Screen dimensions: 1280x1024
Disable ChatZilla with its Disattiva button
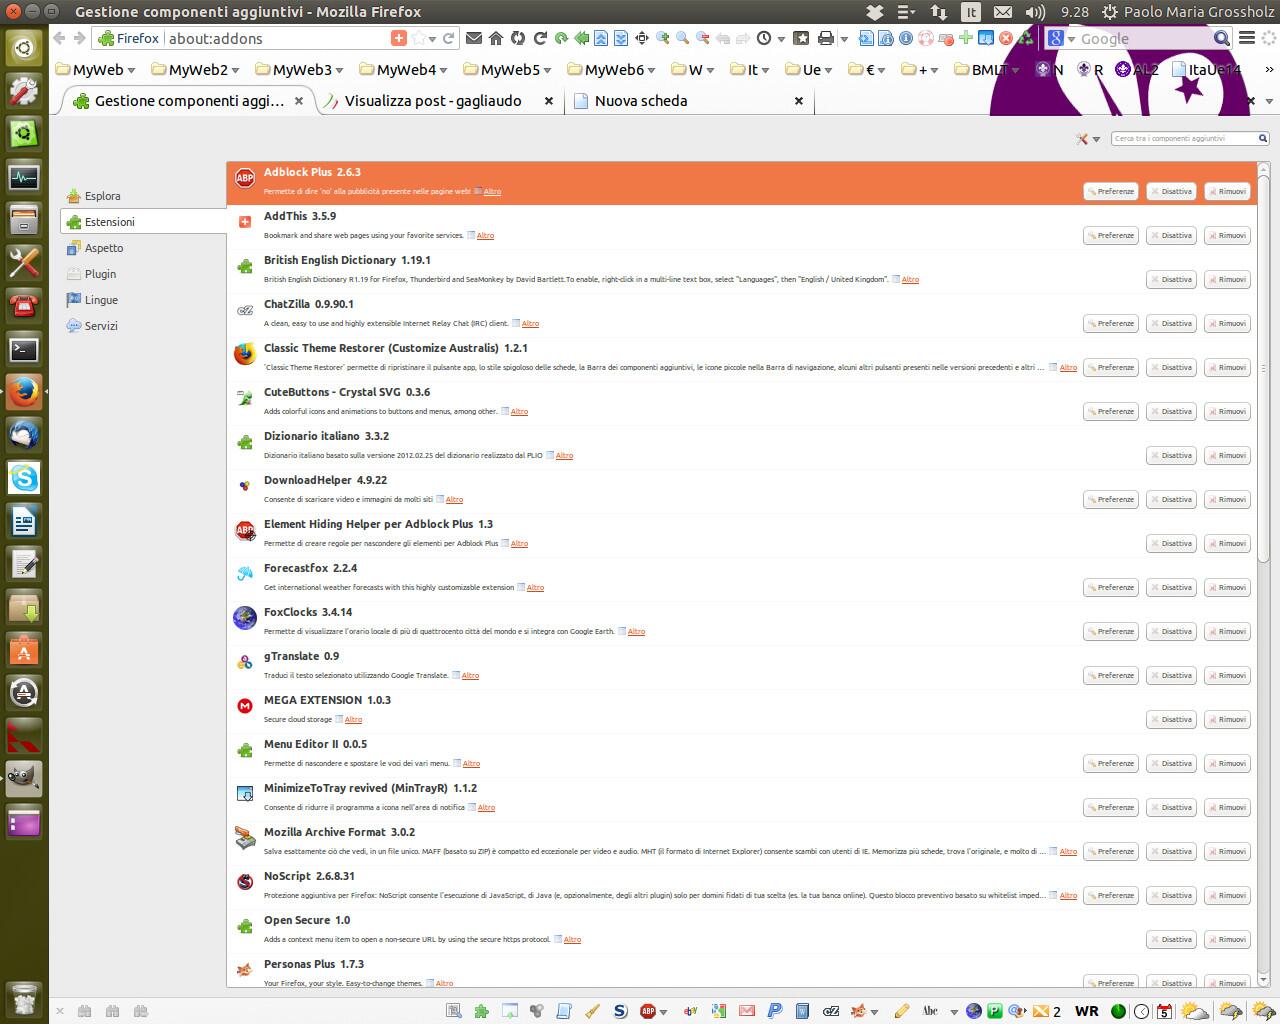[1171, 323]
